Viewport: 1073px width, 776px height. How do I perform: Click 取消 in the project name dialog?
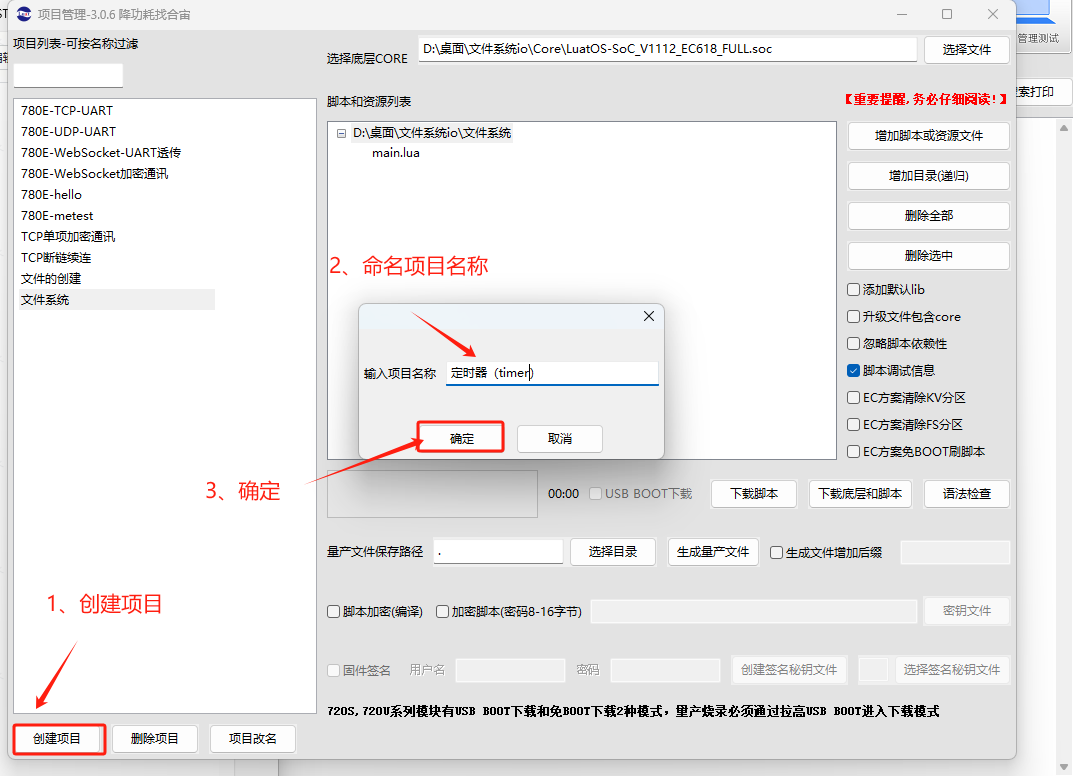click(560, 439)
